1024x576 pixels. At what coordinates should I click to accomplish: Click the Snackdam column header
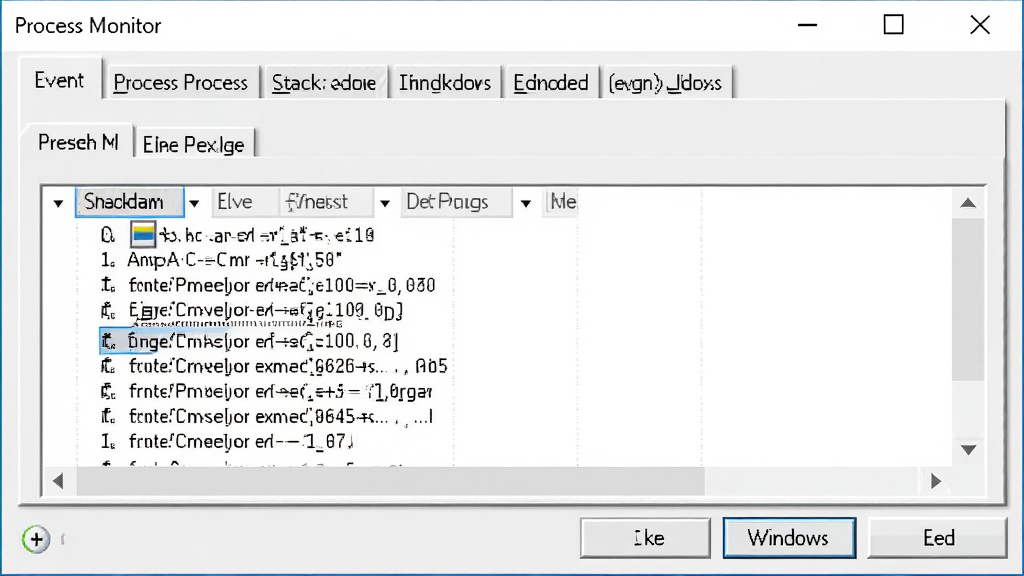[x=129, y=202]
